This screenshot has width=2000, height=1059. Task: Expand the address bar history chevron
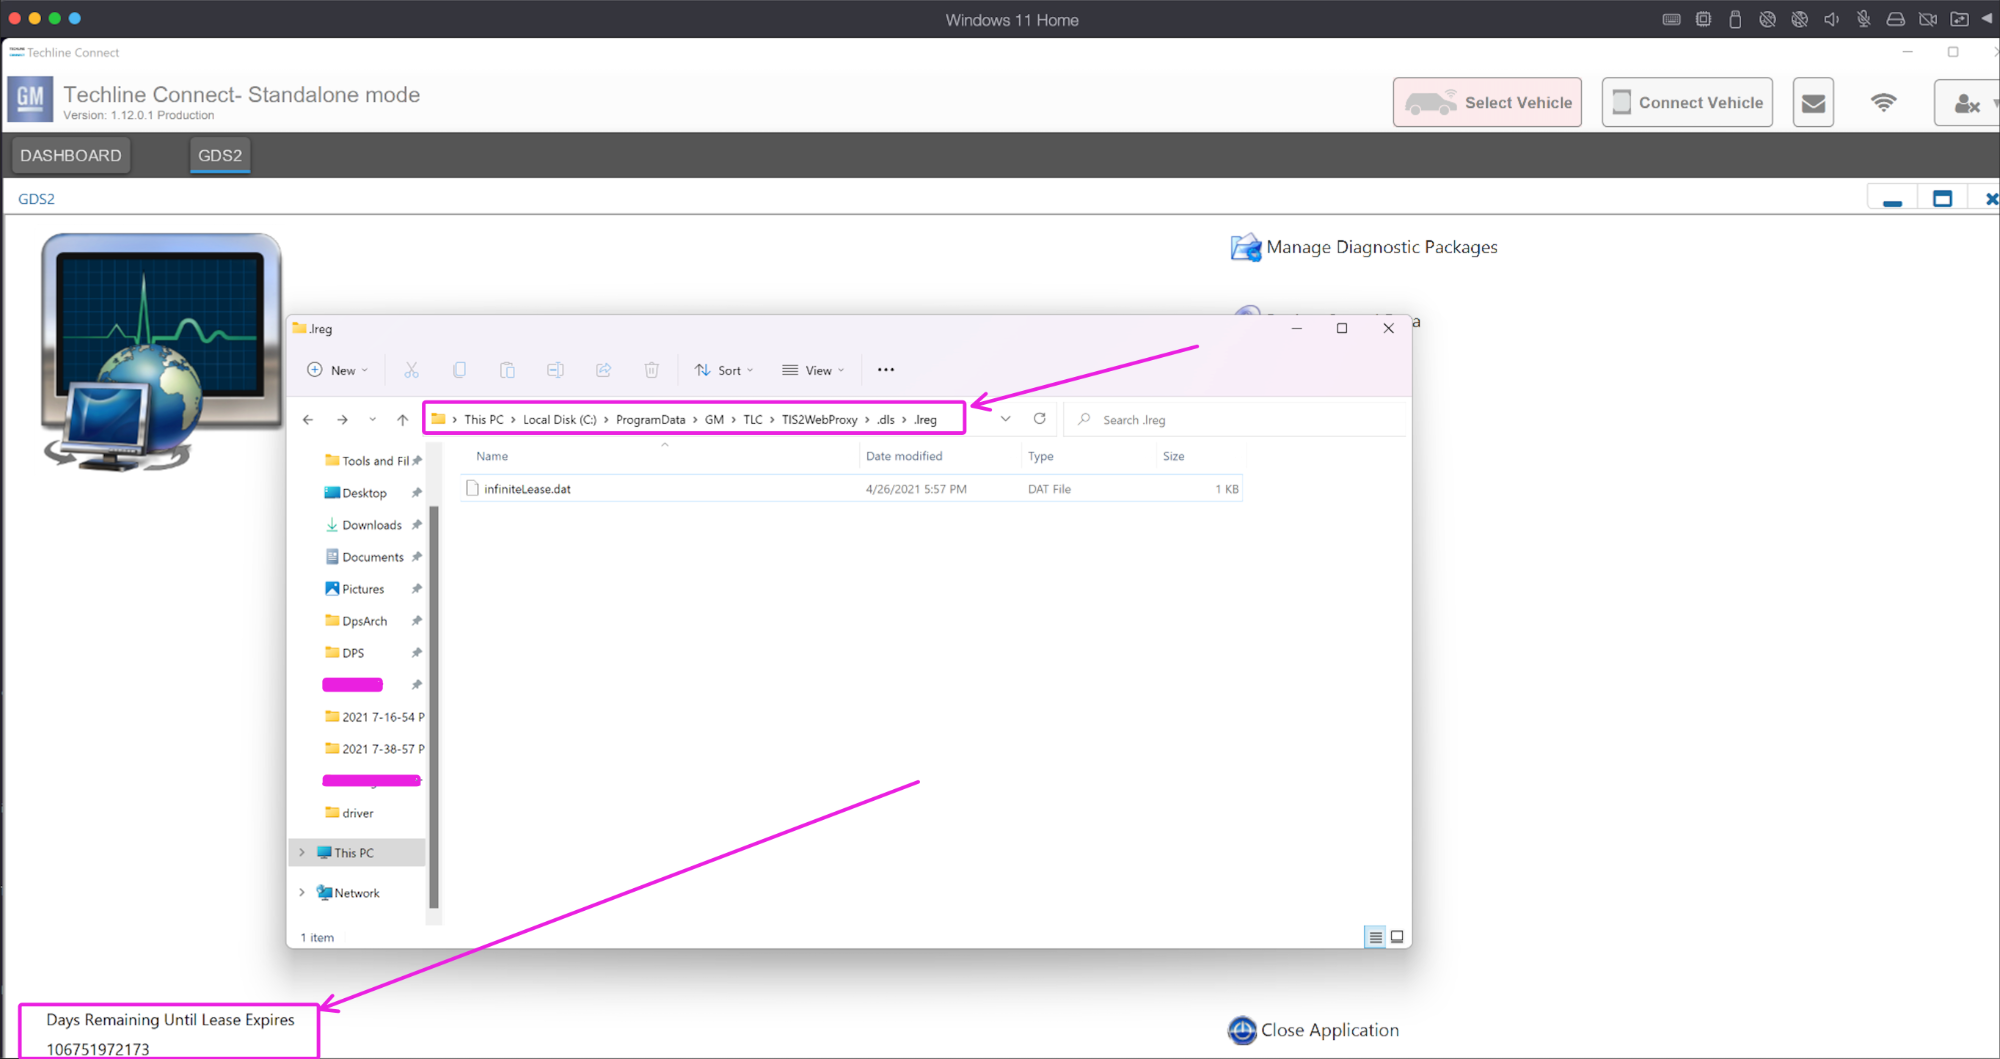pos(1006,419)
